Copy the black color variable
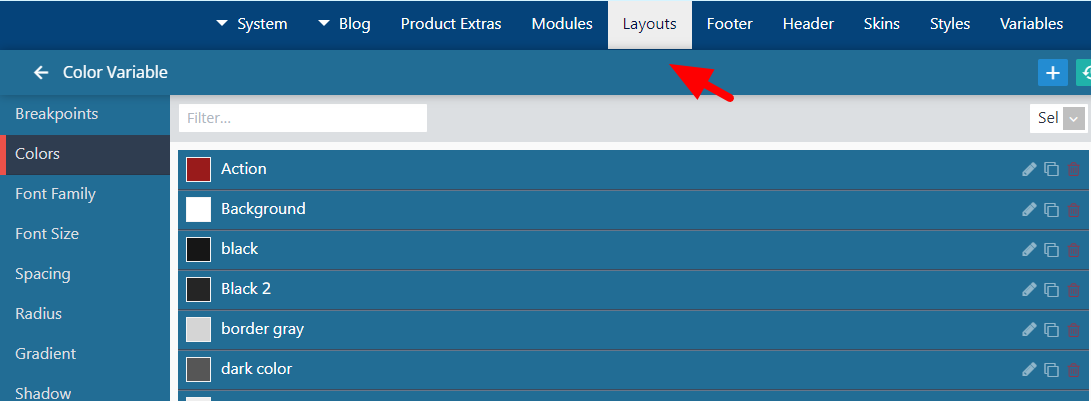Viewport: 1091px width, 401px height. [1051, 249]
